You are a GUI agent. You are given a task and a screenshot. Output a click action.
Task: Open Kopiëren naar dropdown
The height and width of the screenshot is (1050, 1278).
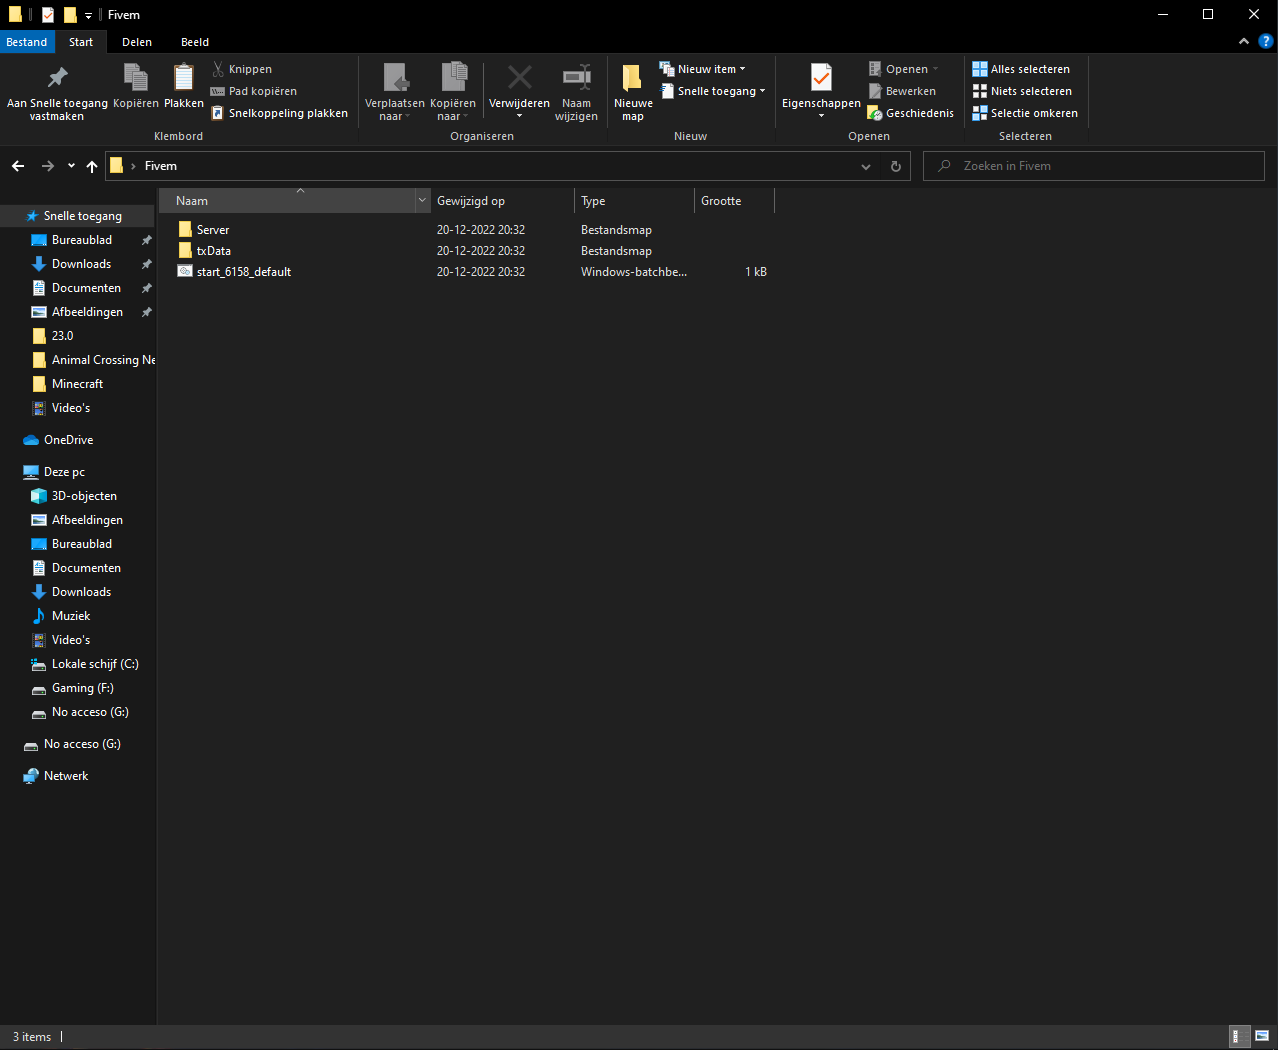[453, 92]
